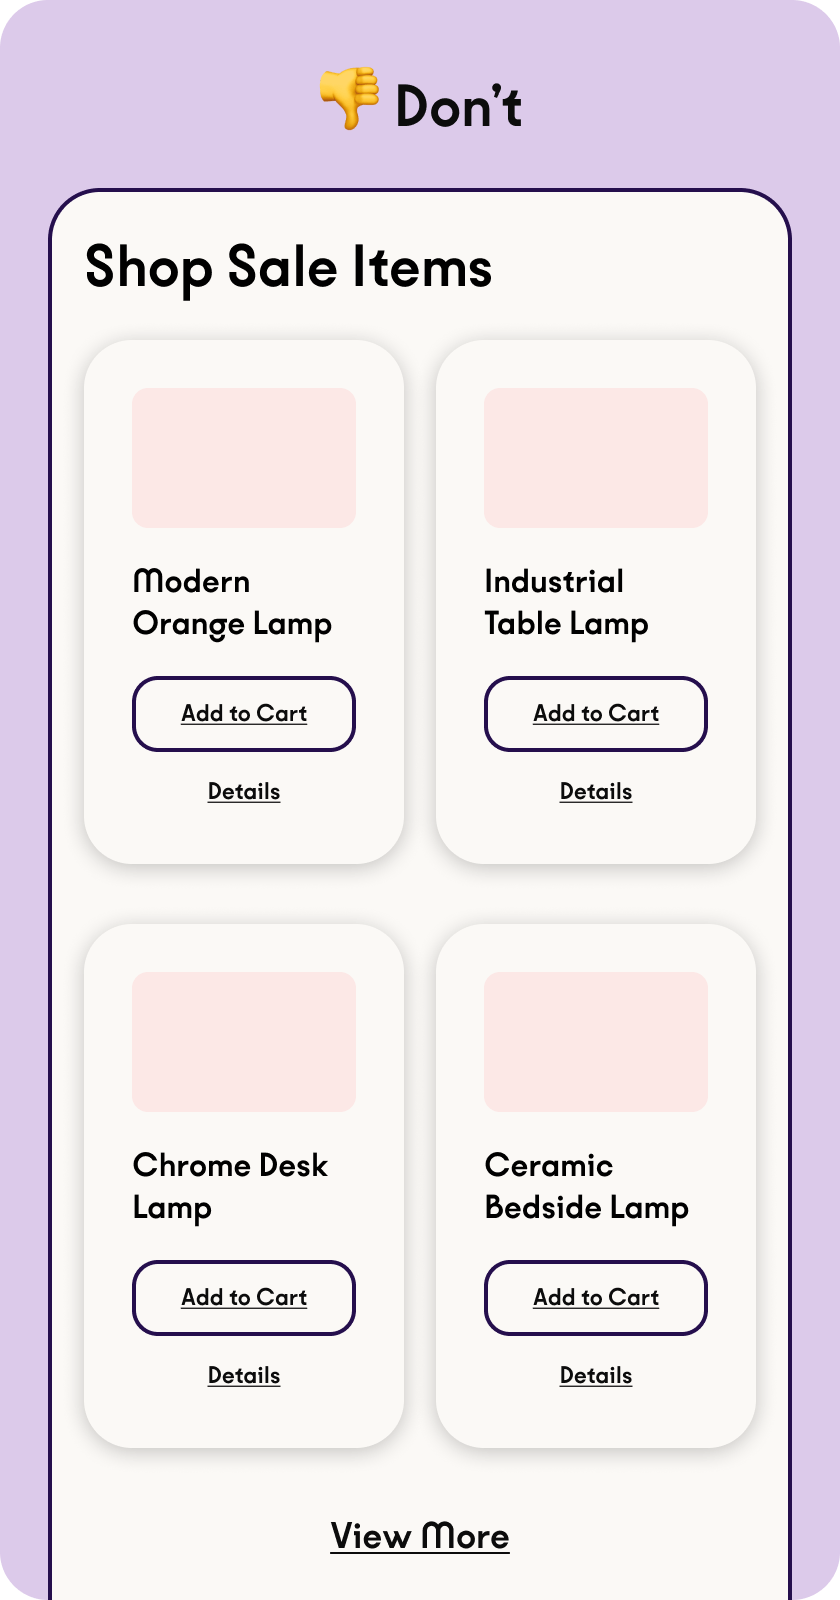Viewport: 840px width, 1600px height.
Task: Add Modern Orange Lamp to cart
Action: point(244,714)
